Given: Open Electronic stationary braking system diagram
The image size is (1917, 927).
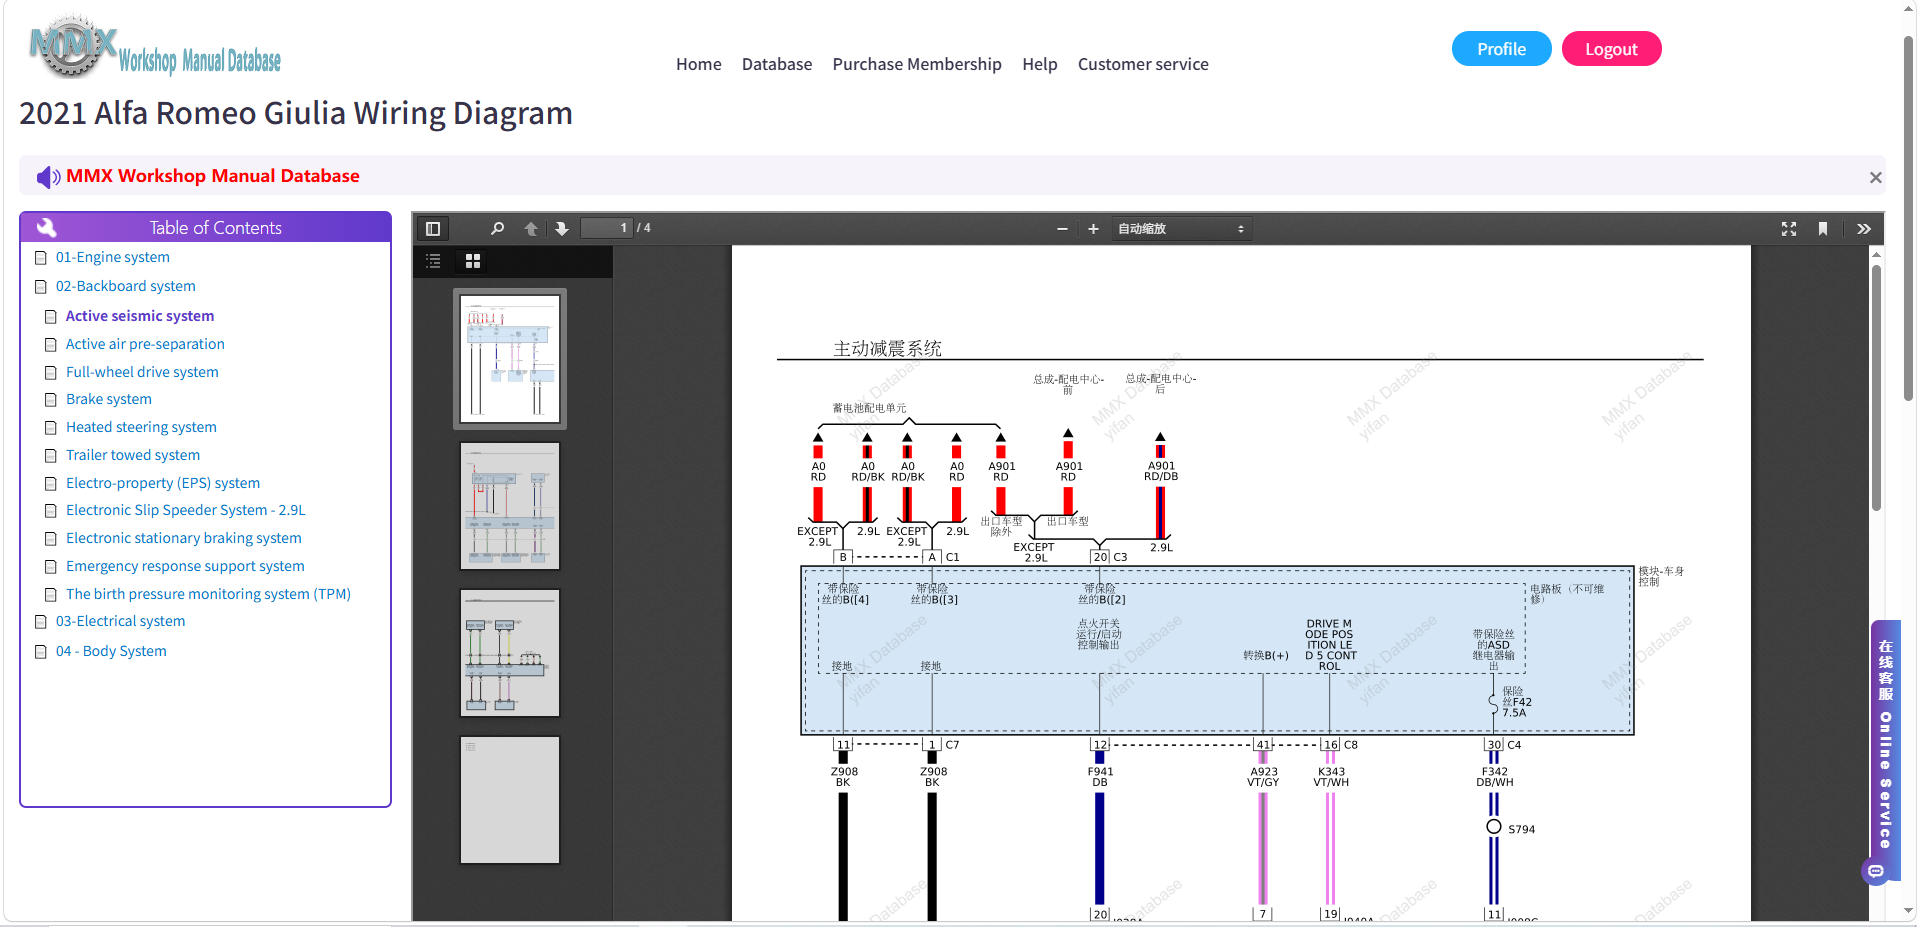Looking at the screenshot, I should pos(184,538).
